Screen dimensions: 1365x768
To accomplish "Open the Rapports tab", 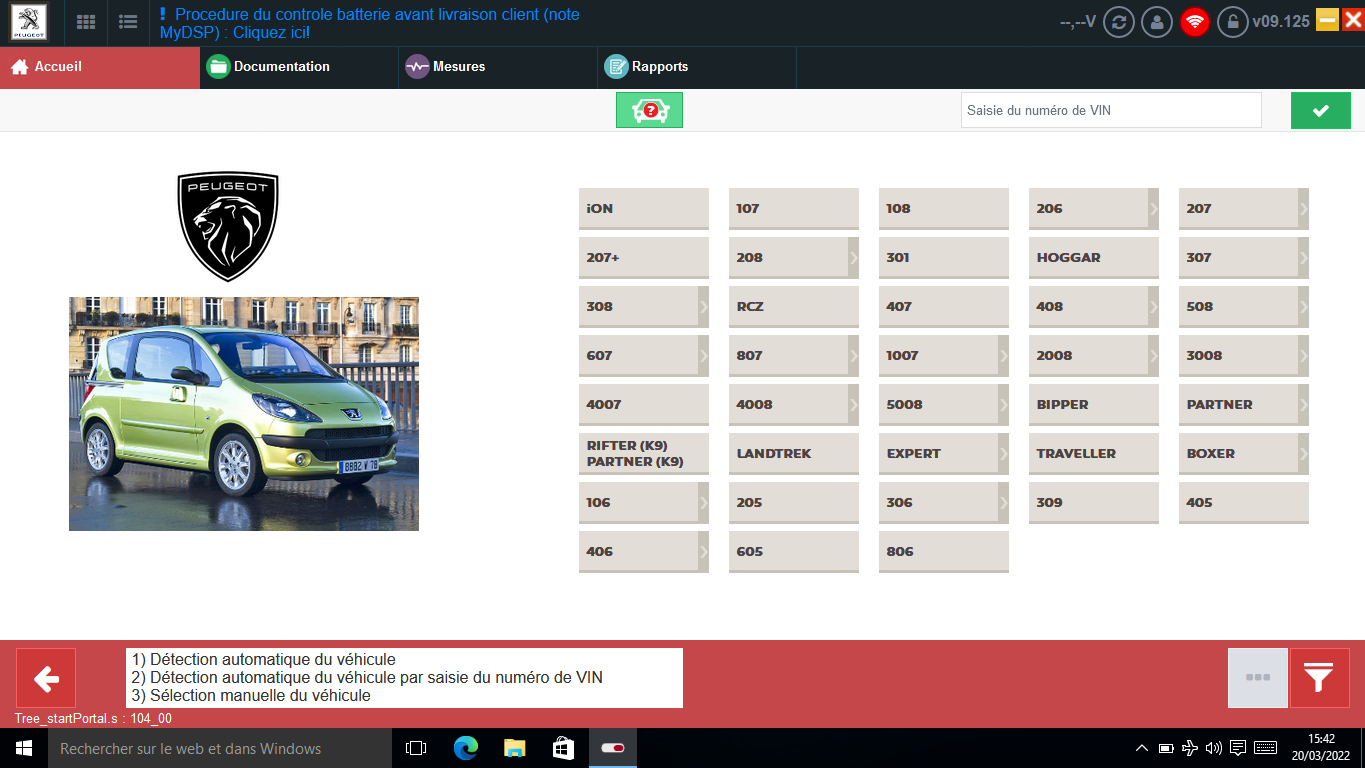I will tap(697, 67).
